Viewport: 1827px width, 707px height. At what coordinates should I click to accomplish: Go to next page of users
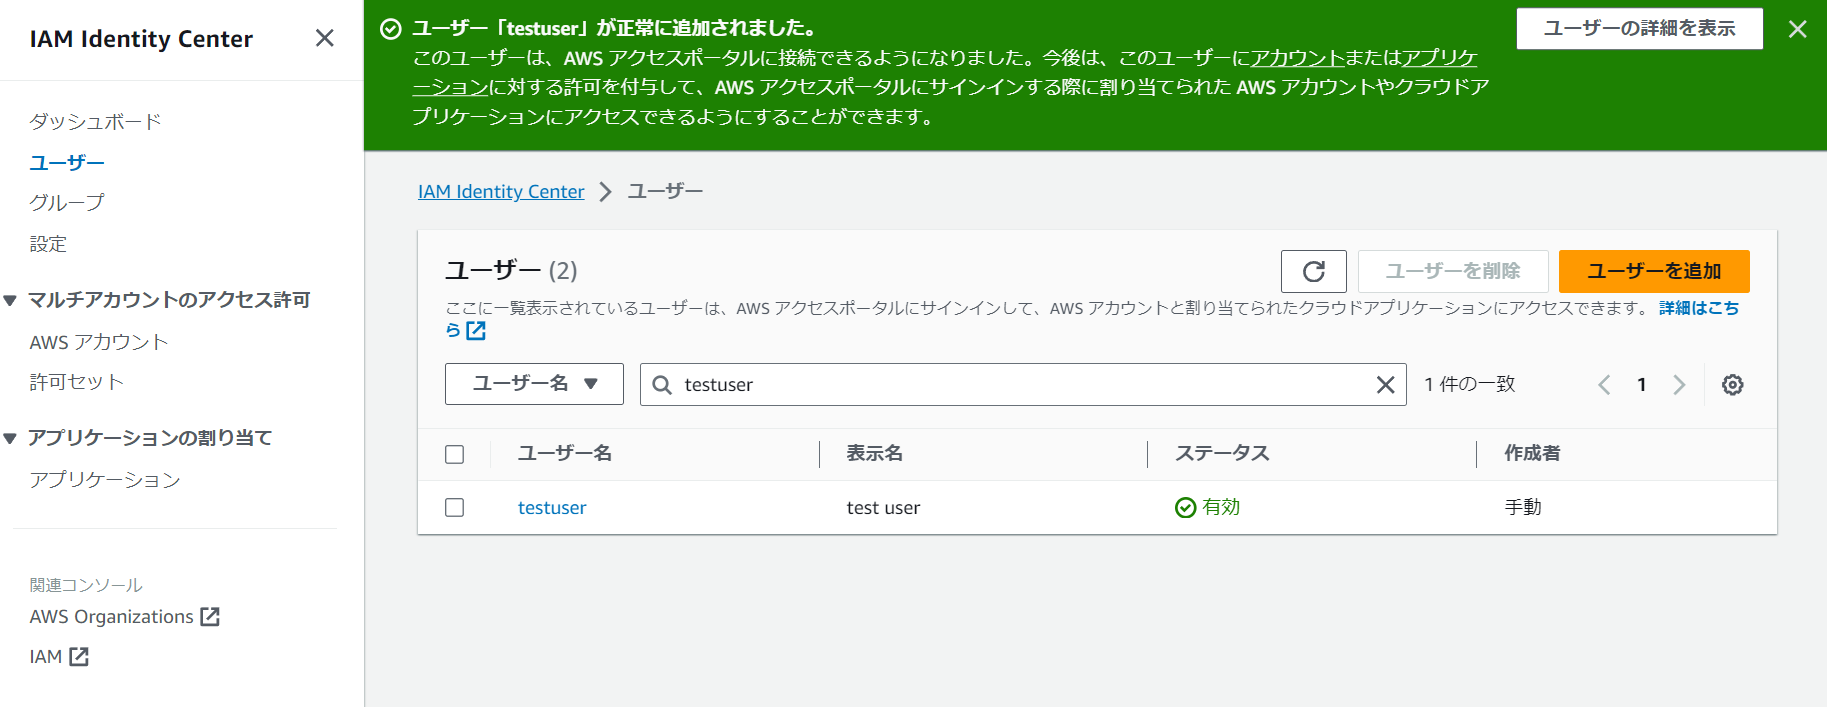point(1679,385)
